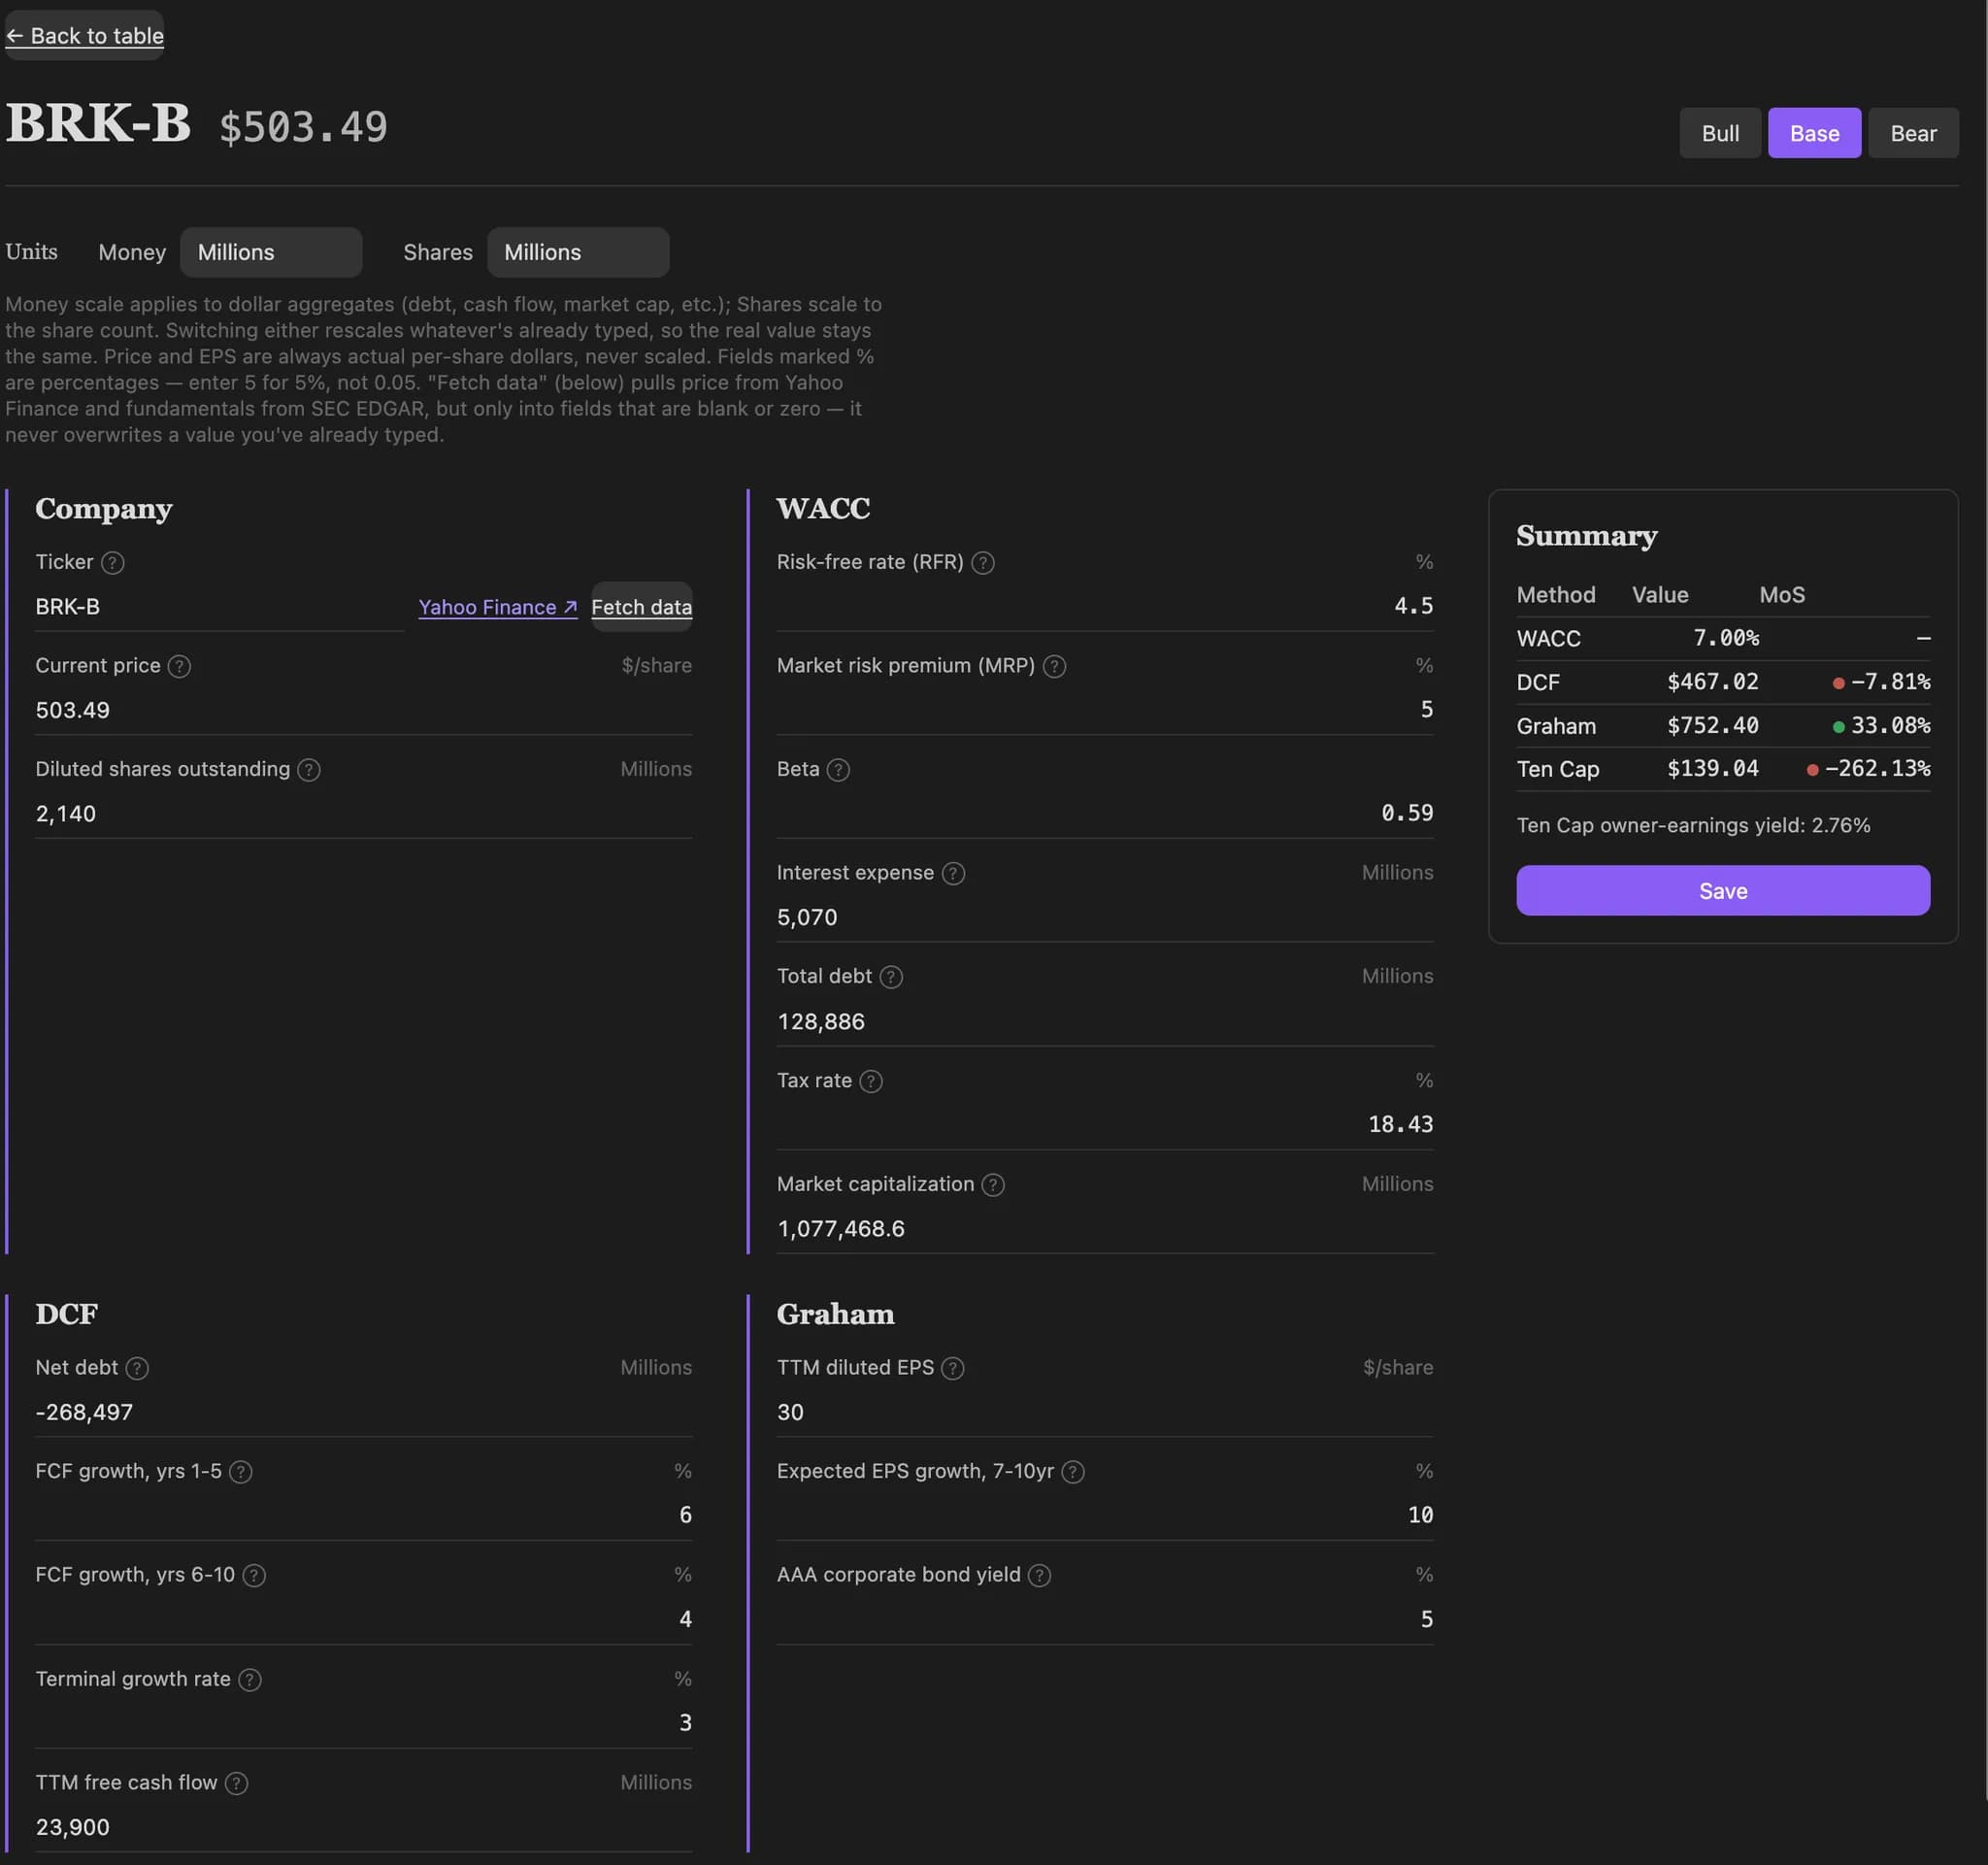1988x1865 pixels.
Task: Click the DCF value $467.02 in Summary
Action: point(1712,682)
